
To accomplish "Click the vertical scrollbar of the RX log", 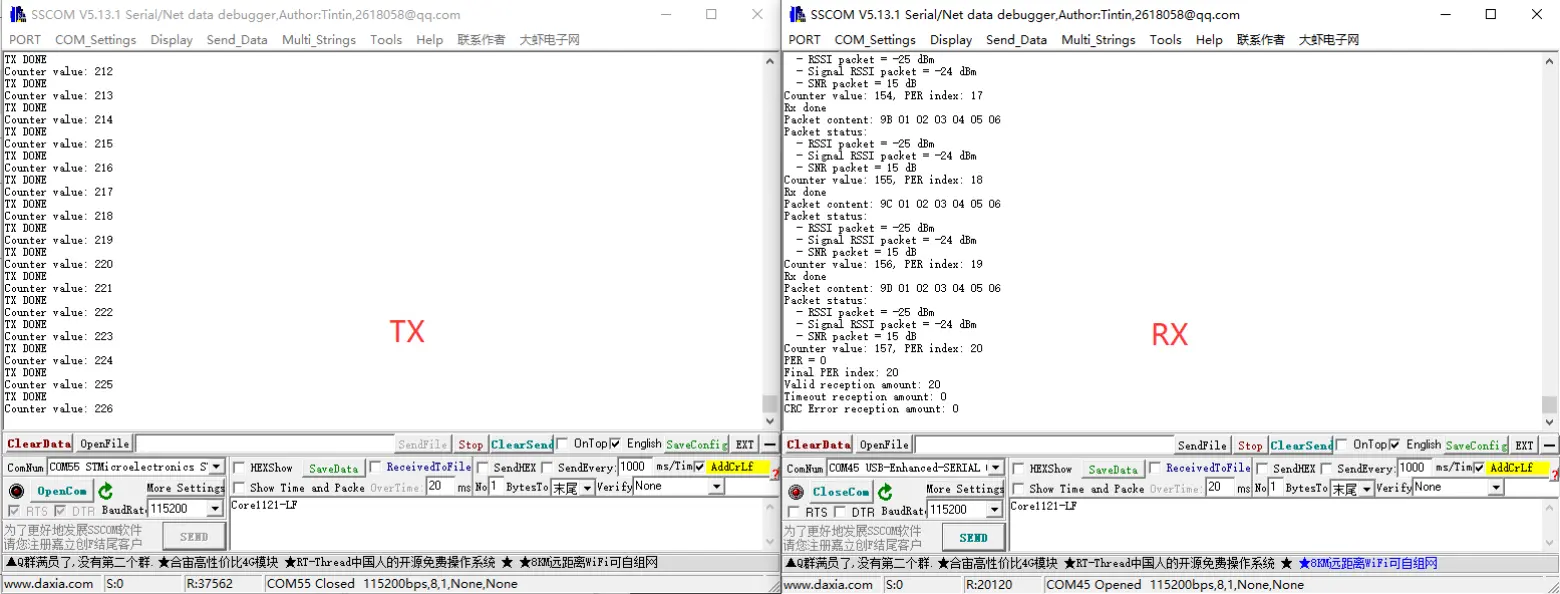I will (1549, 230).
